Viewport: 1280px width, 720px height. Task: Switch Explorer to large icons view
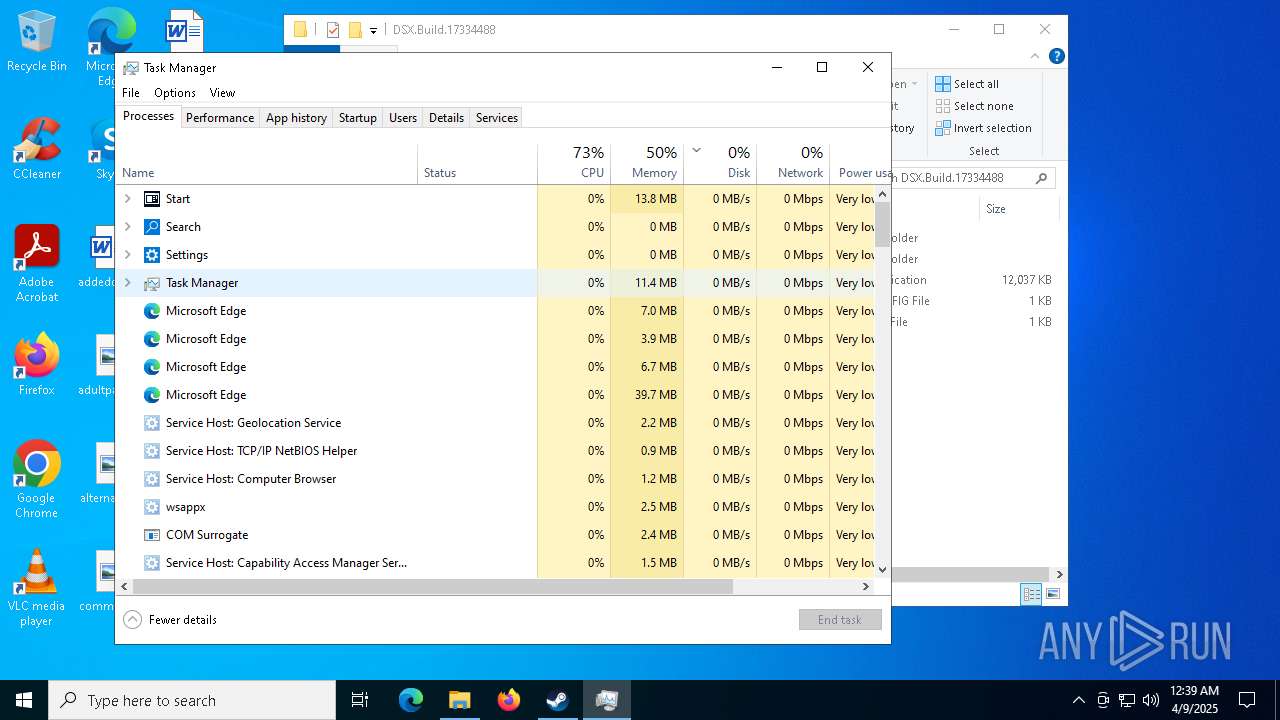(x=1052, y=594)
